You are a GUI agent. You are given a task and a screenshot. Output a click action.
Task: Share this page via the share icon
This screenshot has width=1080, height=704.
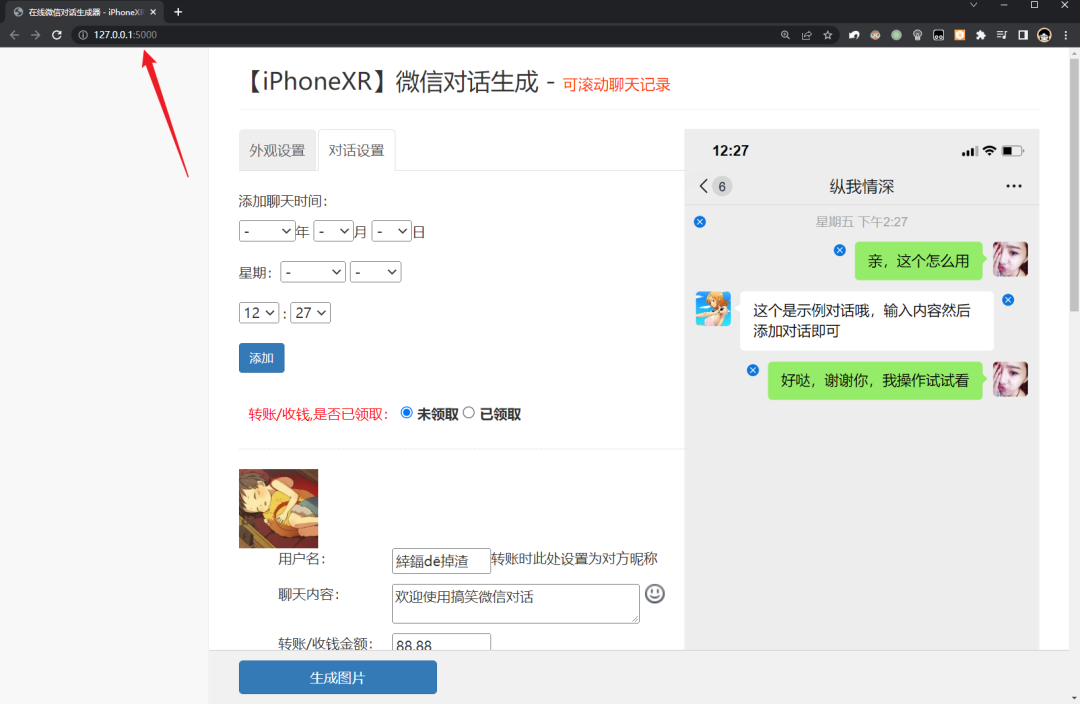tap(807, 34)
